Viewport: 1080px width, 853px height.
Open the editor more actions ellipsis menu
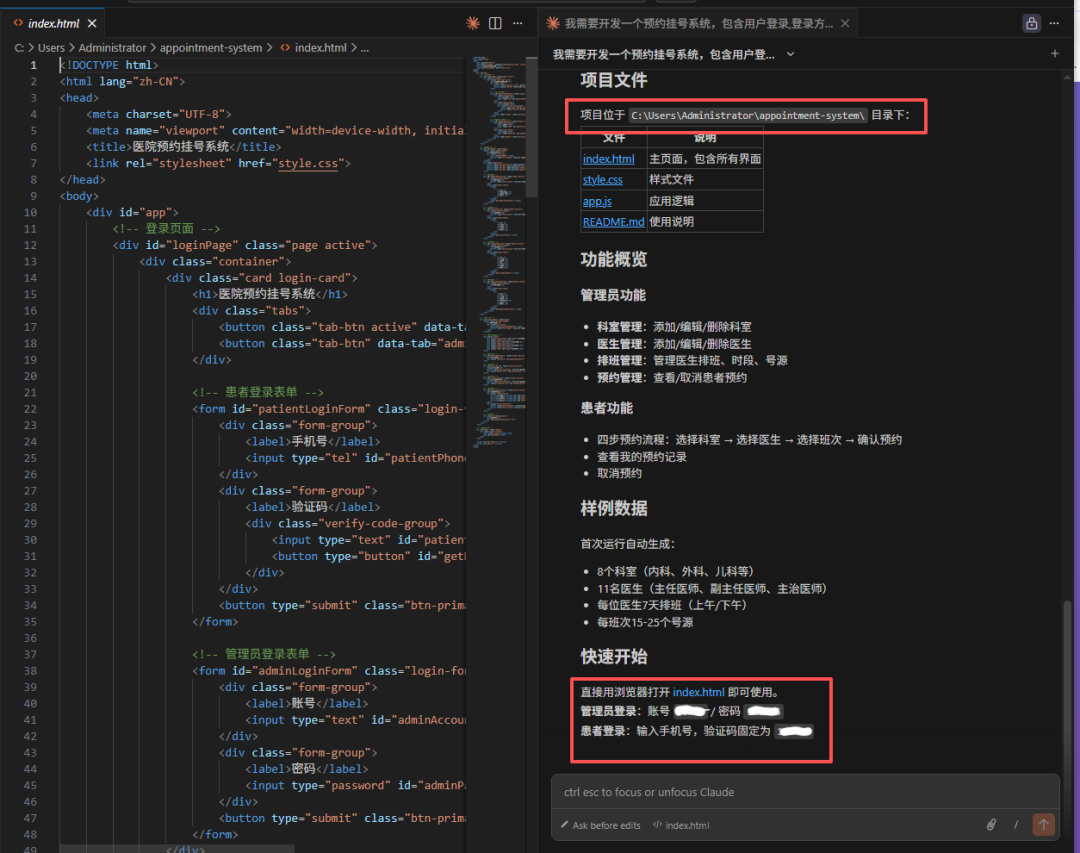point(517,22)
